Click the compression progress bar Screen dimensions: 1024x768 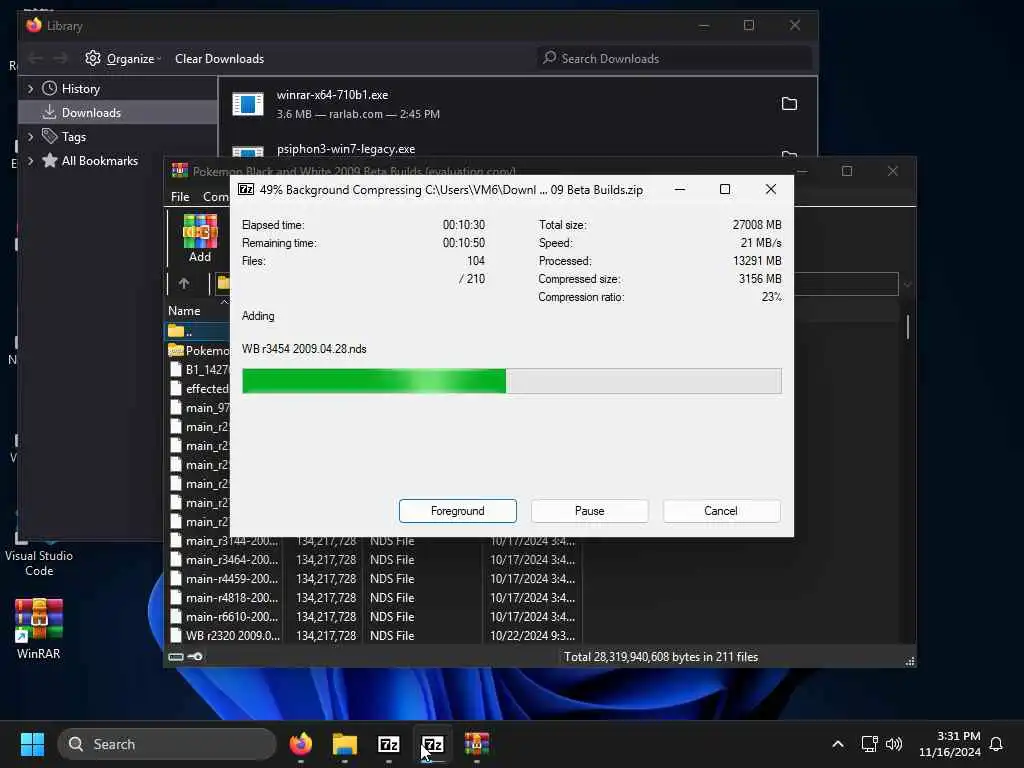[511, 381]
